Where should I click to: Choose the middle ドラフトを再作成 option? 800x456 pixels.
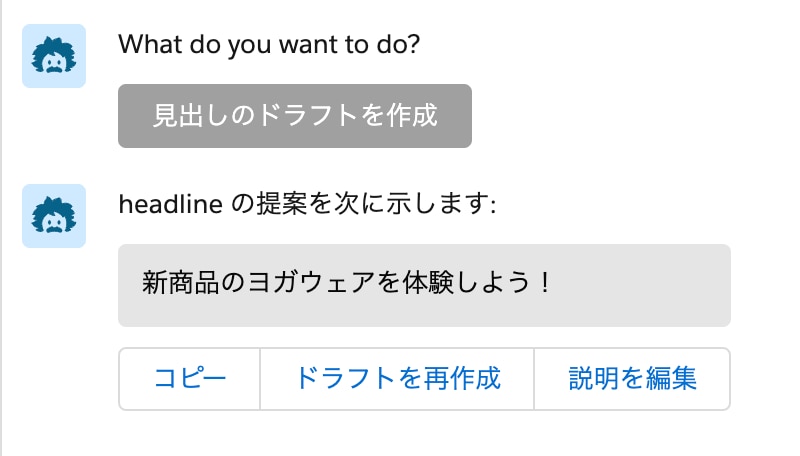click(x=397, y=379)
